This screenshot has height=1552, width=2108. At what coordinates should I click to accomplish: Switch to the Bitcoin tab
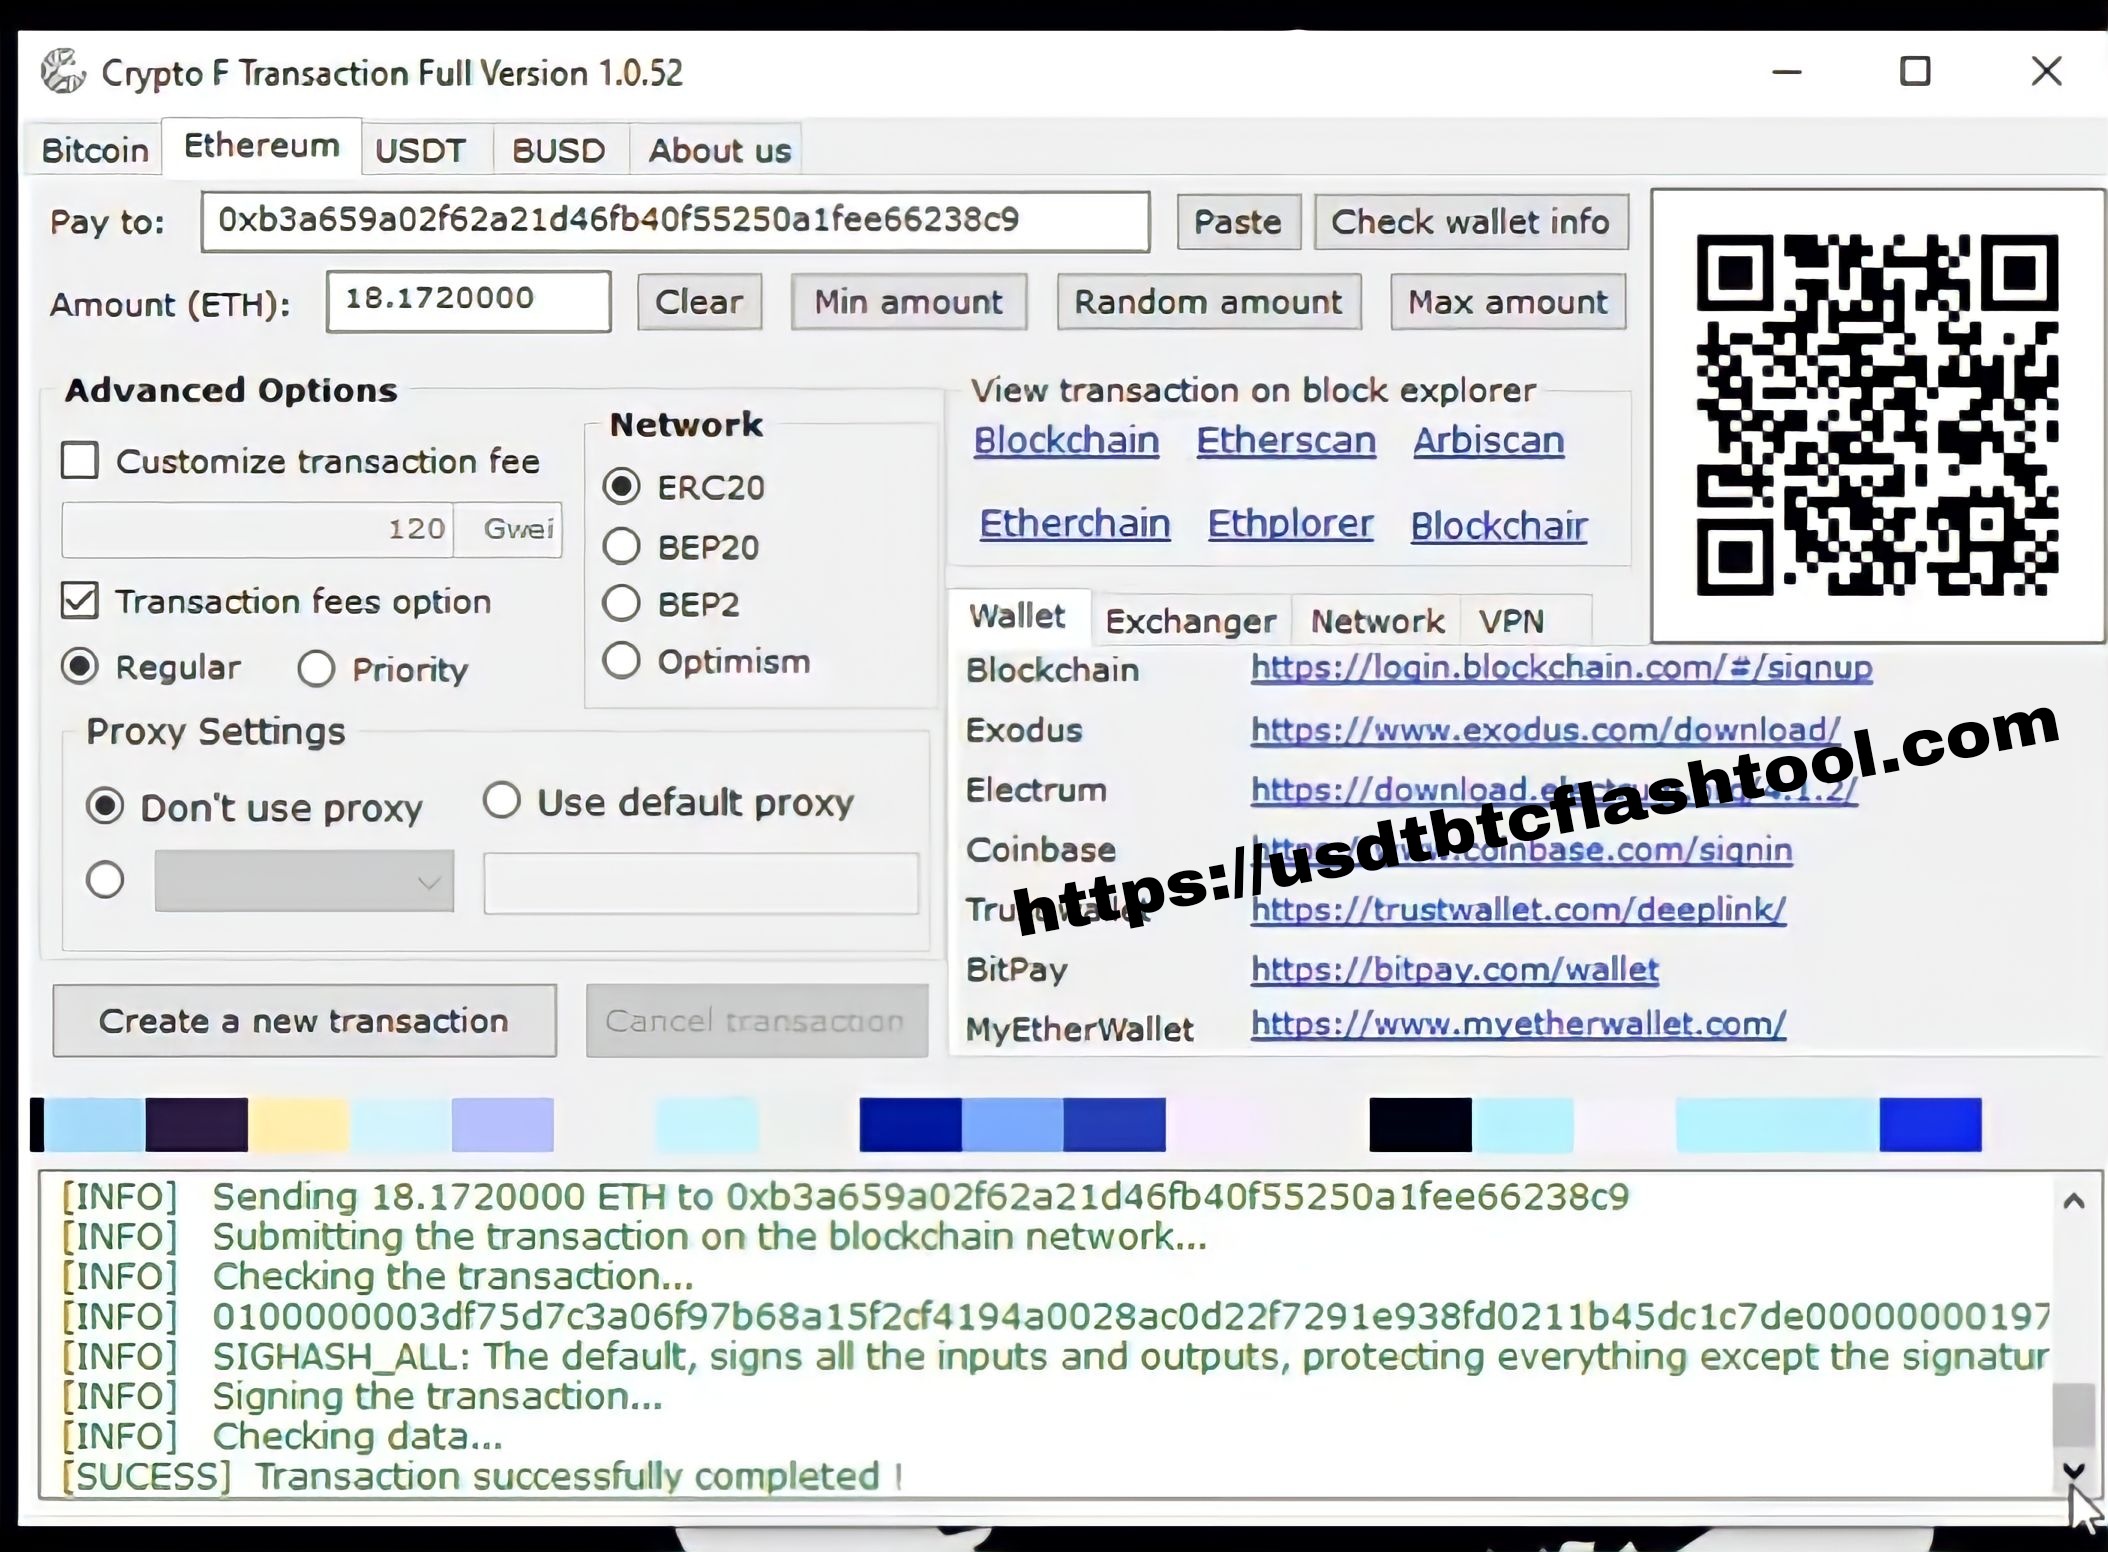pyautogui.click(x=93, y=149)
